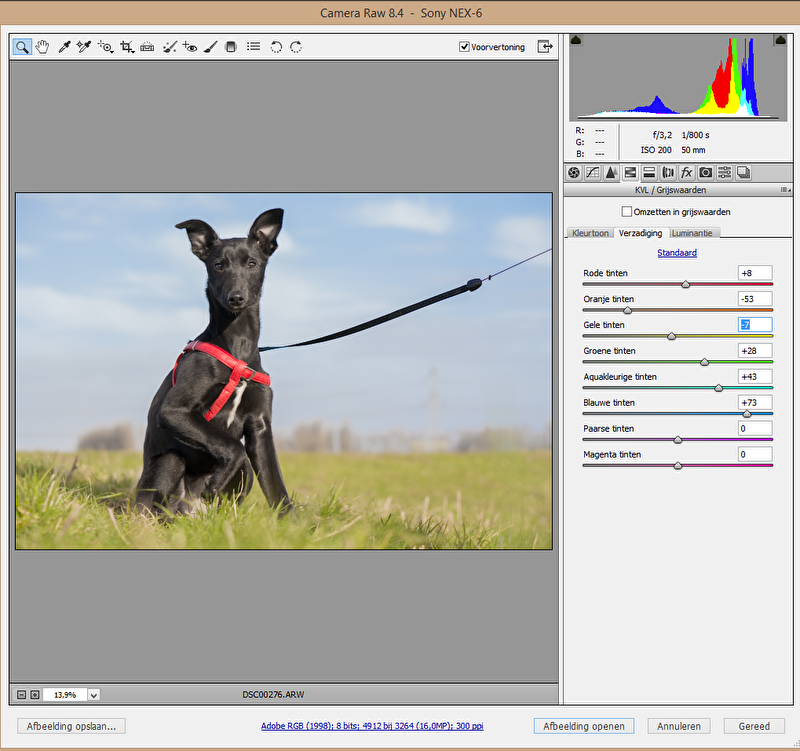800x751 pixels.
Task: Zoom in with the plus button
Action: [35, 695]
